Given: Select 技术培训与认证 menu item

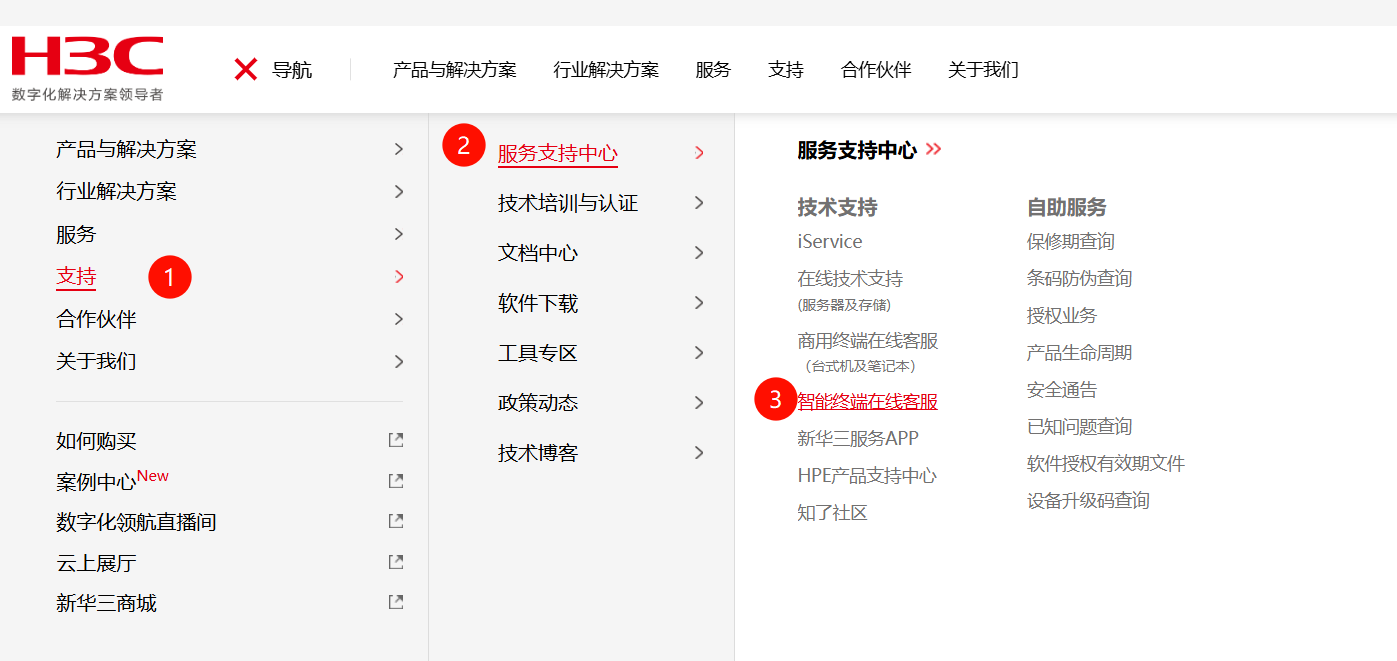Looking at the screenshot, I should click(568, 203).
